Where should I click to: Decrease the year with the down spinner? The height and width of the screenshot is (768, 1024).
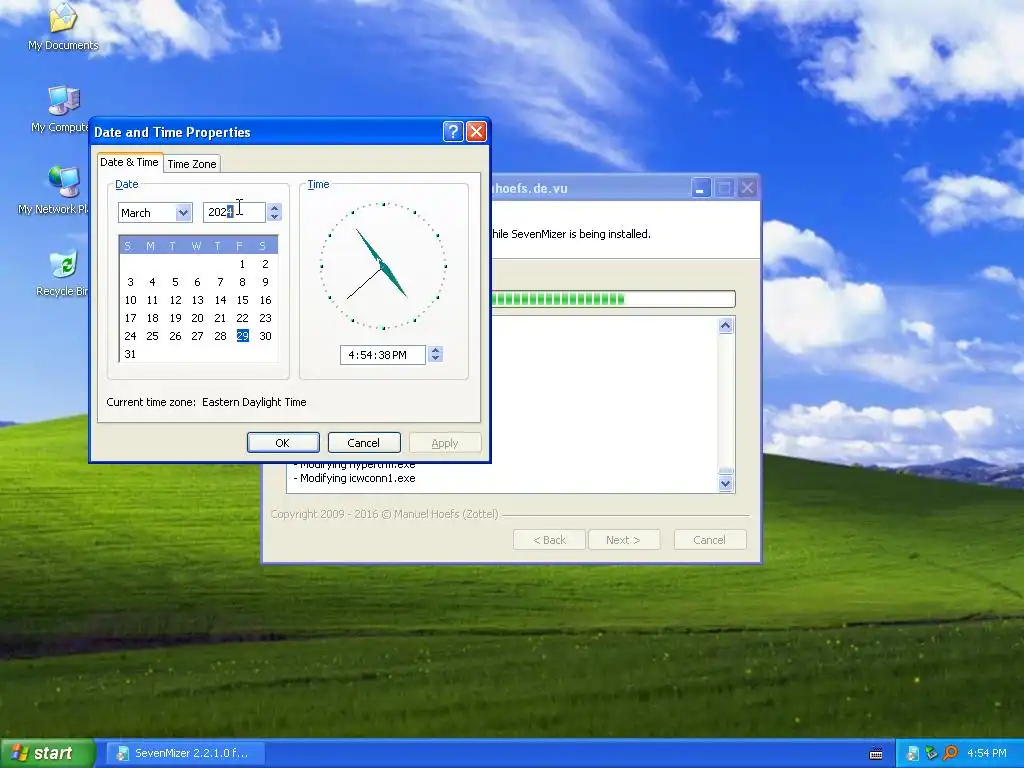[x=274, y=217]
